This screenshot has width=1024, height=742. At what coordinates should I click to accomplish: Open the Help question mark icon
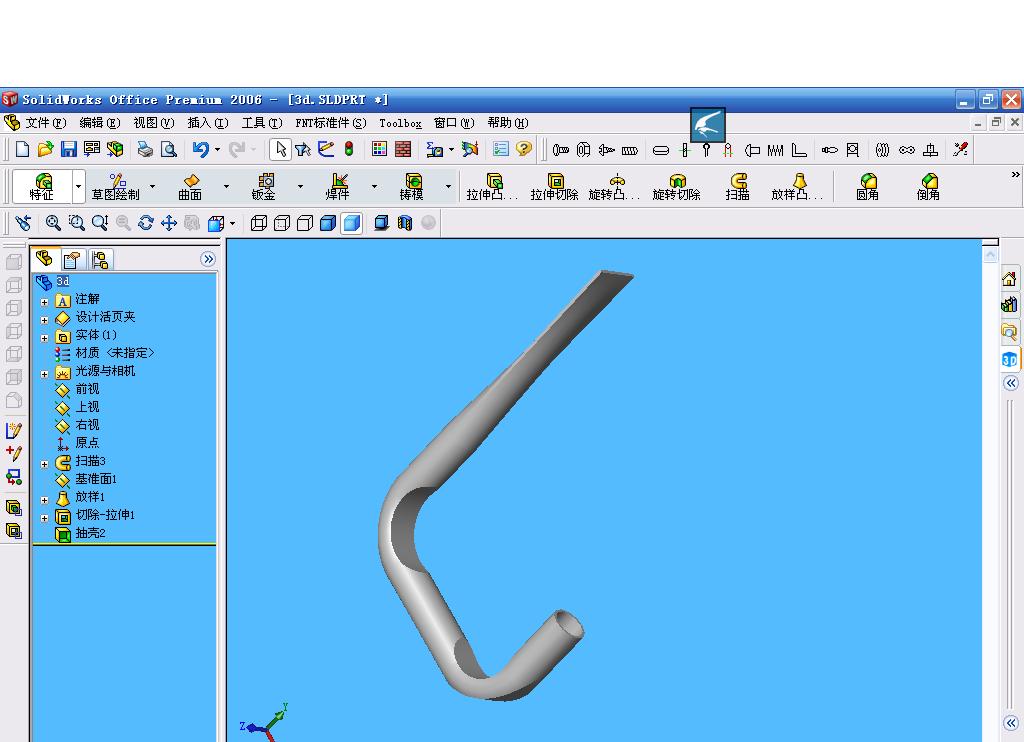coord(524,150)
